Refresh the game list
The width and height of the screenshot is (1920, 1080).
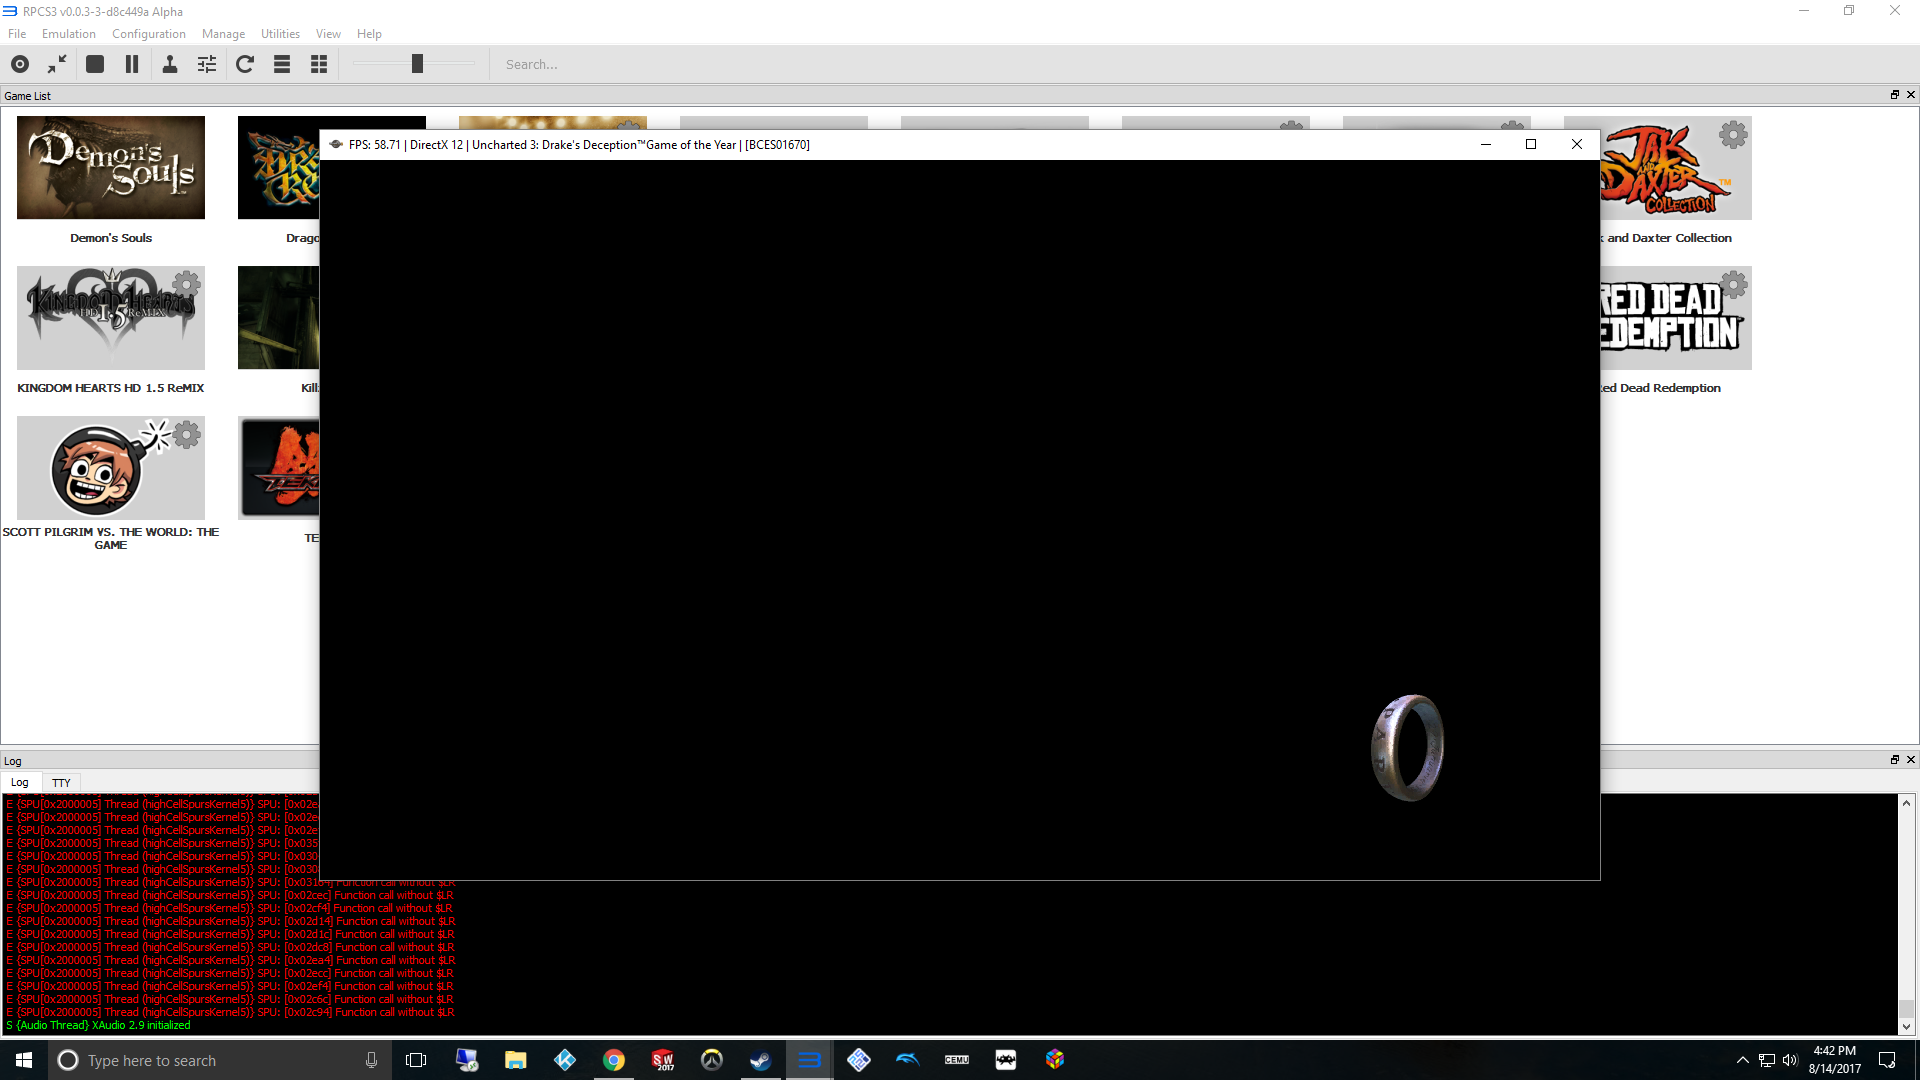[x=245, y=64]
